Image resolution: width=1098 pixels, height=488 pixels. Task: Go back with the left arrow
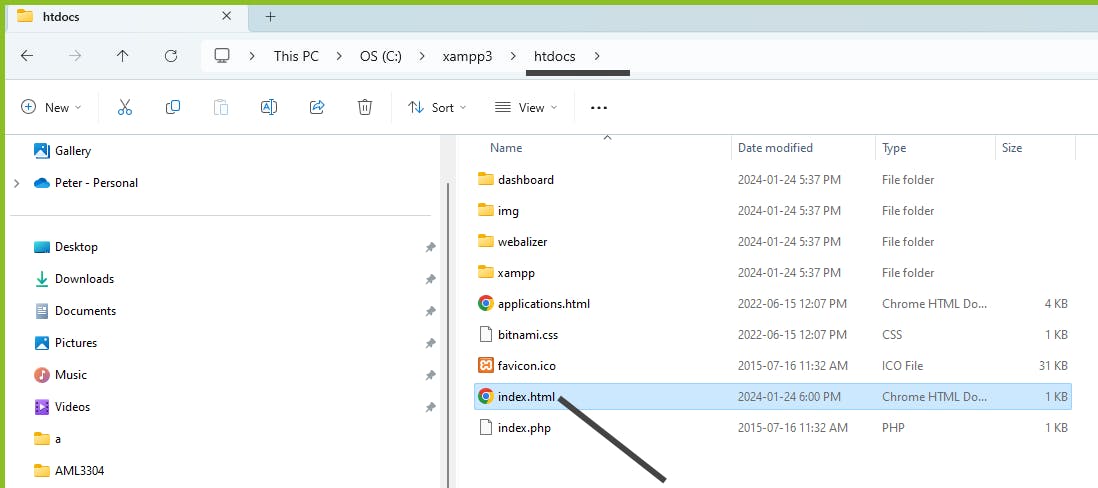(x=27, y=56)
